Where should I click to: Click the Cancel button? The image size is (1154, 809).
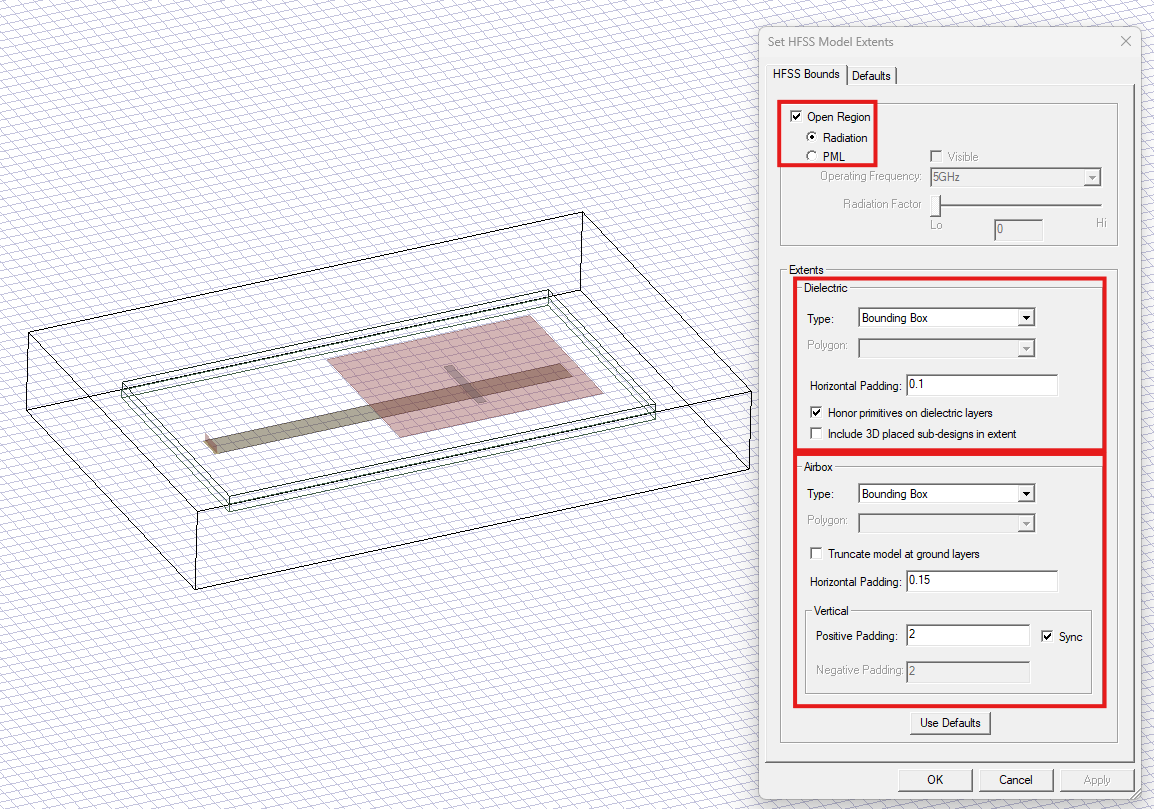(1016, 779)
